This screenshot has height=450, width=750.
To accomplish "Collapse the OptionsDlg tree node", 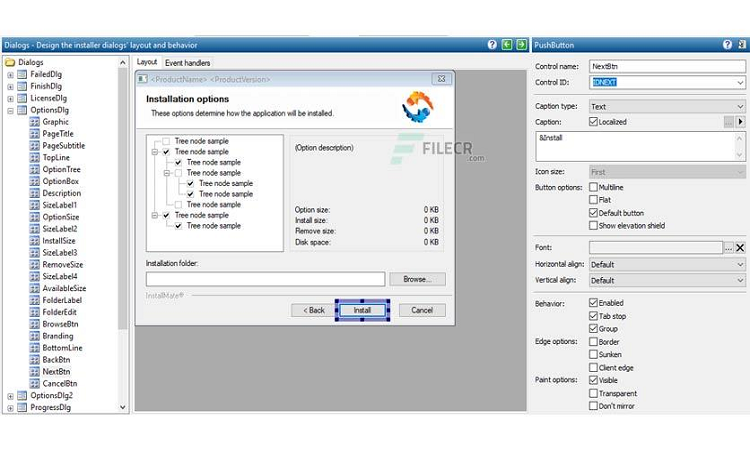I will tap(10, 110).
